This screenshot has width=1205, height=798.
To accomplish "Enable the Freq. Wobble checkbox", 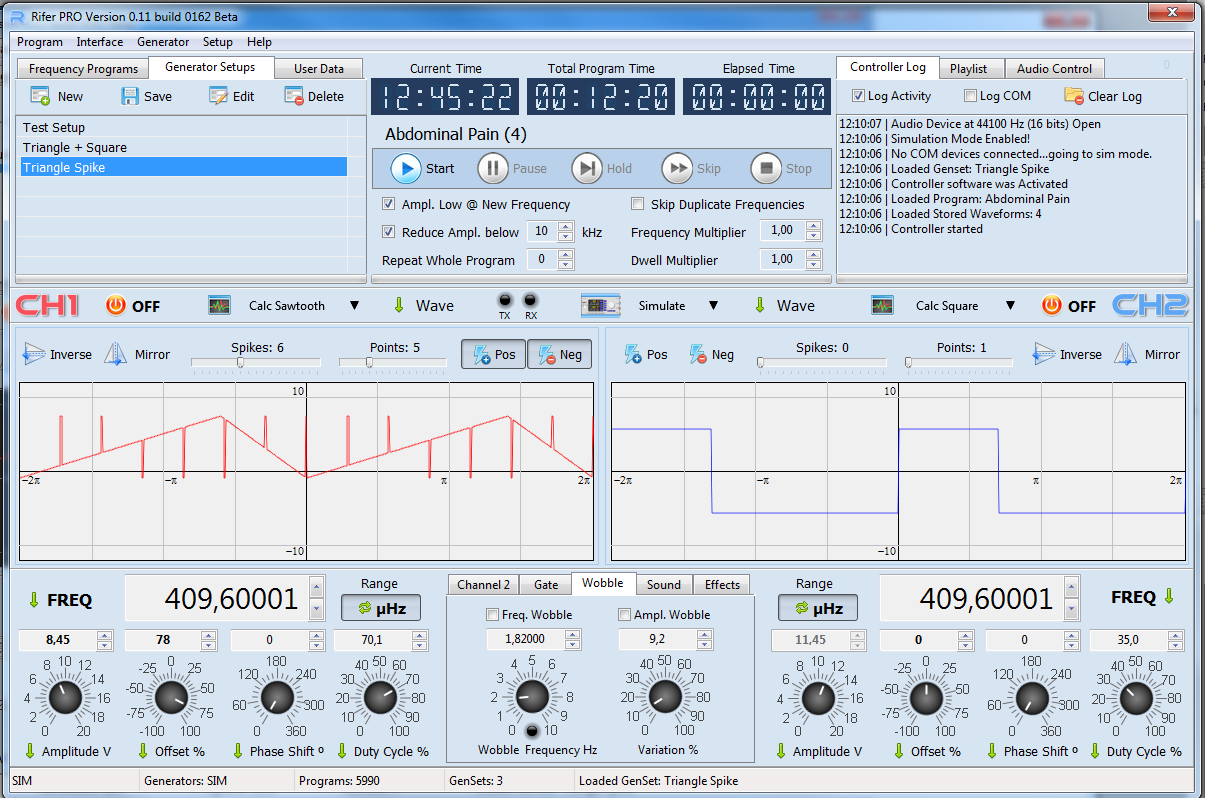I will (x=492, y=615).
